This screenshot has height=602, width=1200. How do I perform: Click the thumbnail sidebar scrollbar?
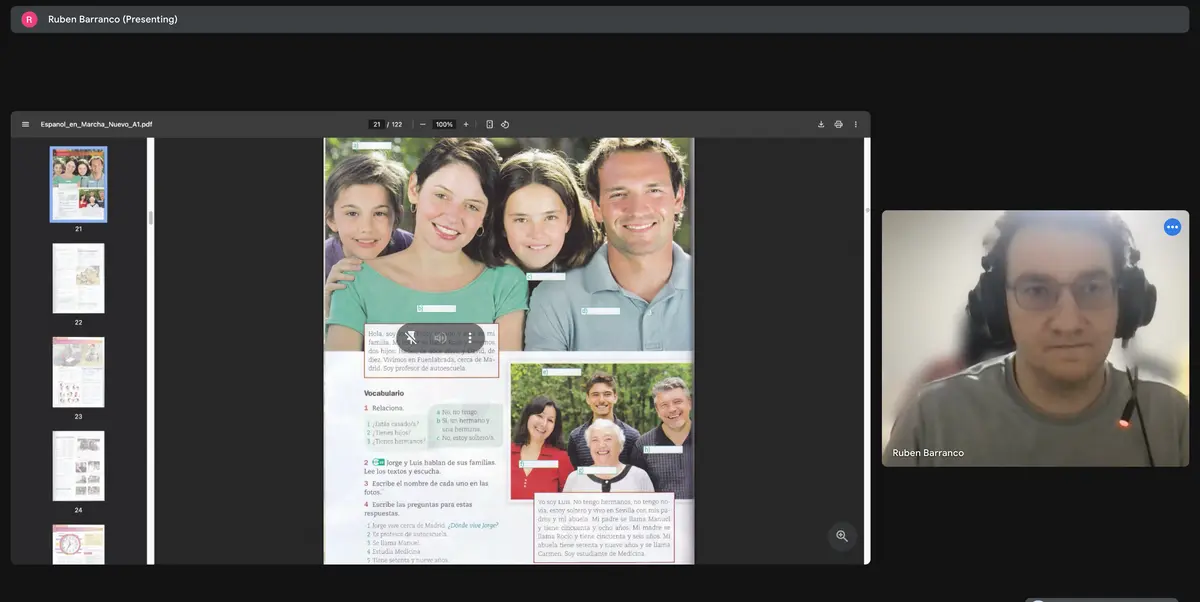[x=151, y=217]
